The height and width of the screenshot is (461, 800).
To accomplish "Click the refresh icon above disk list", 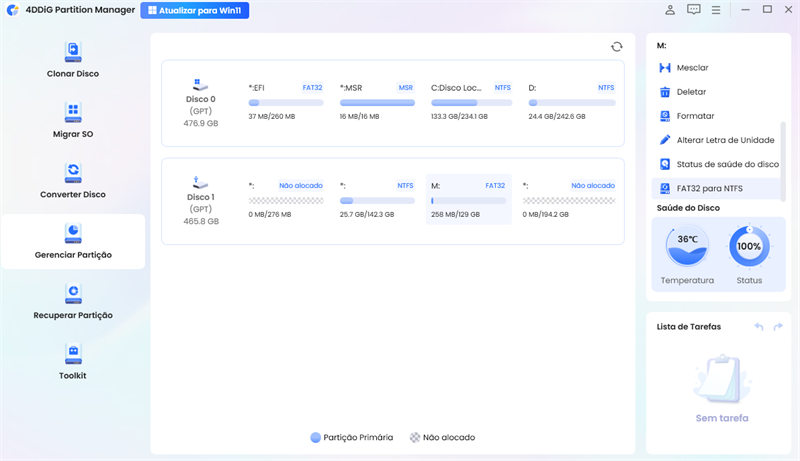I will pyautogui.click(x=617, y=47).
